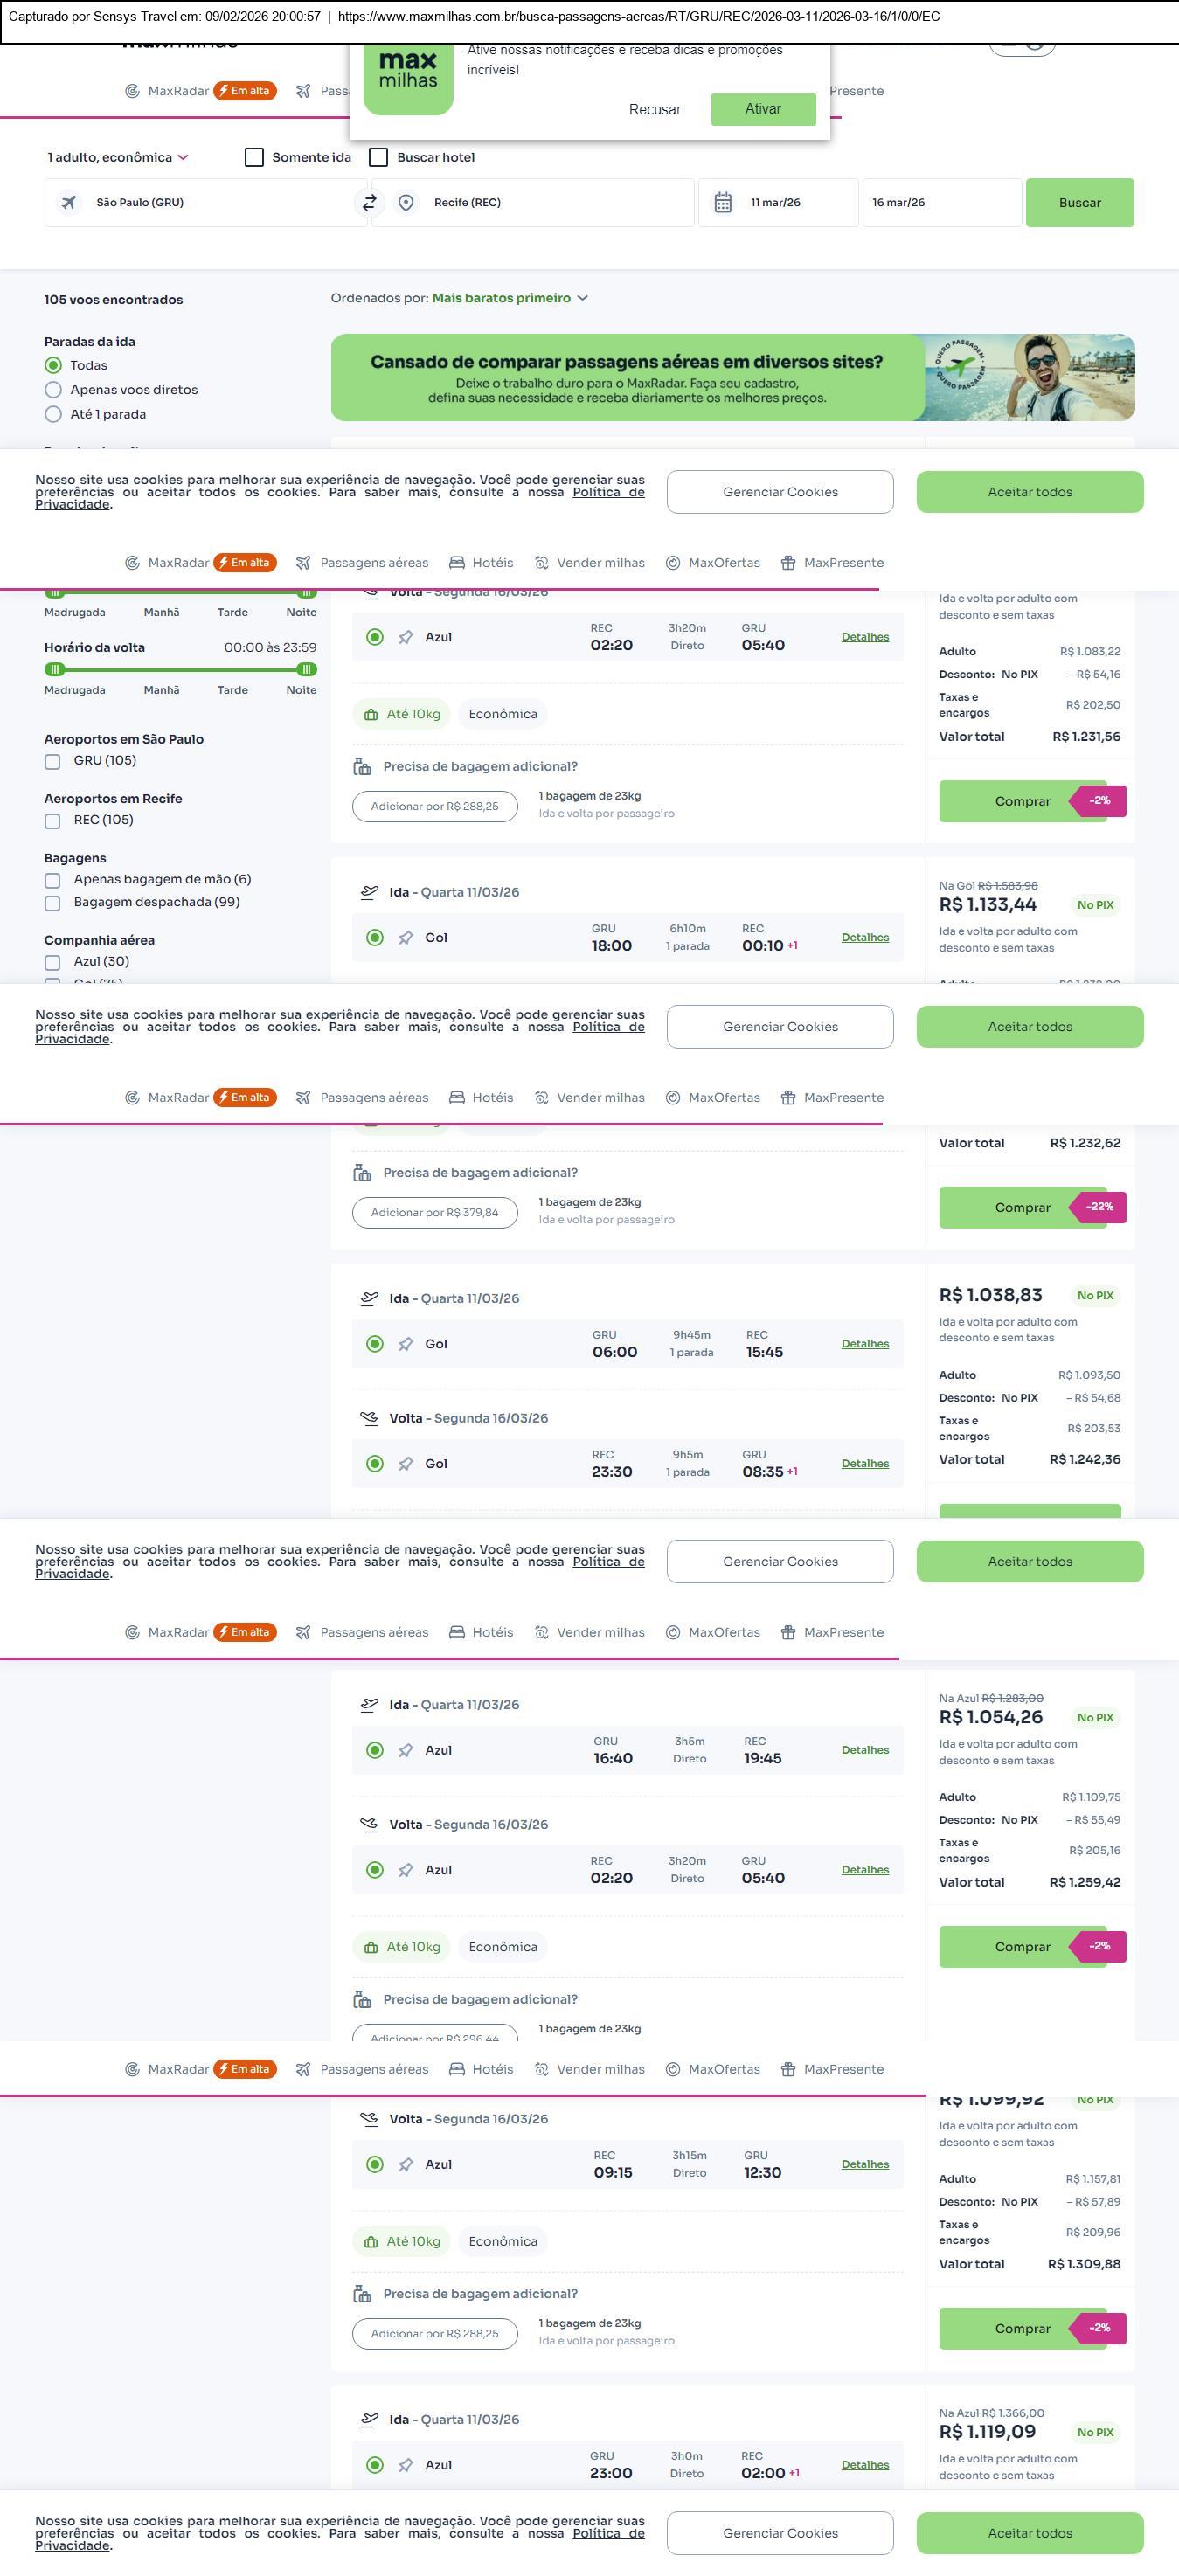Click the green 'Buscar' search button
This screenshot has width=1179, height=2576.
point(1079,203)
